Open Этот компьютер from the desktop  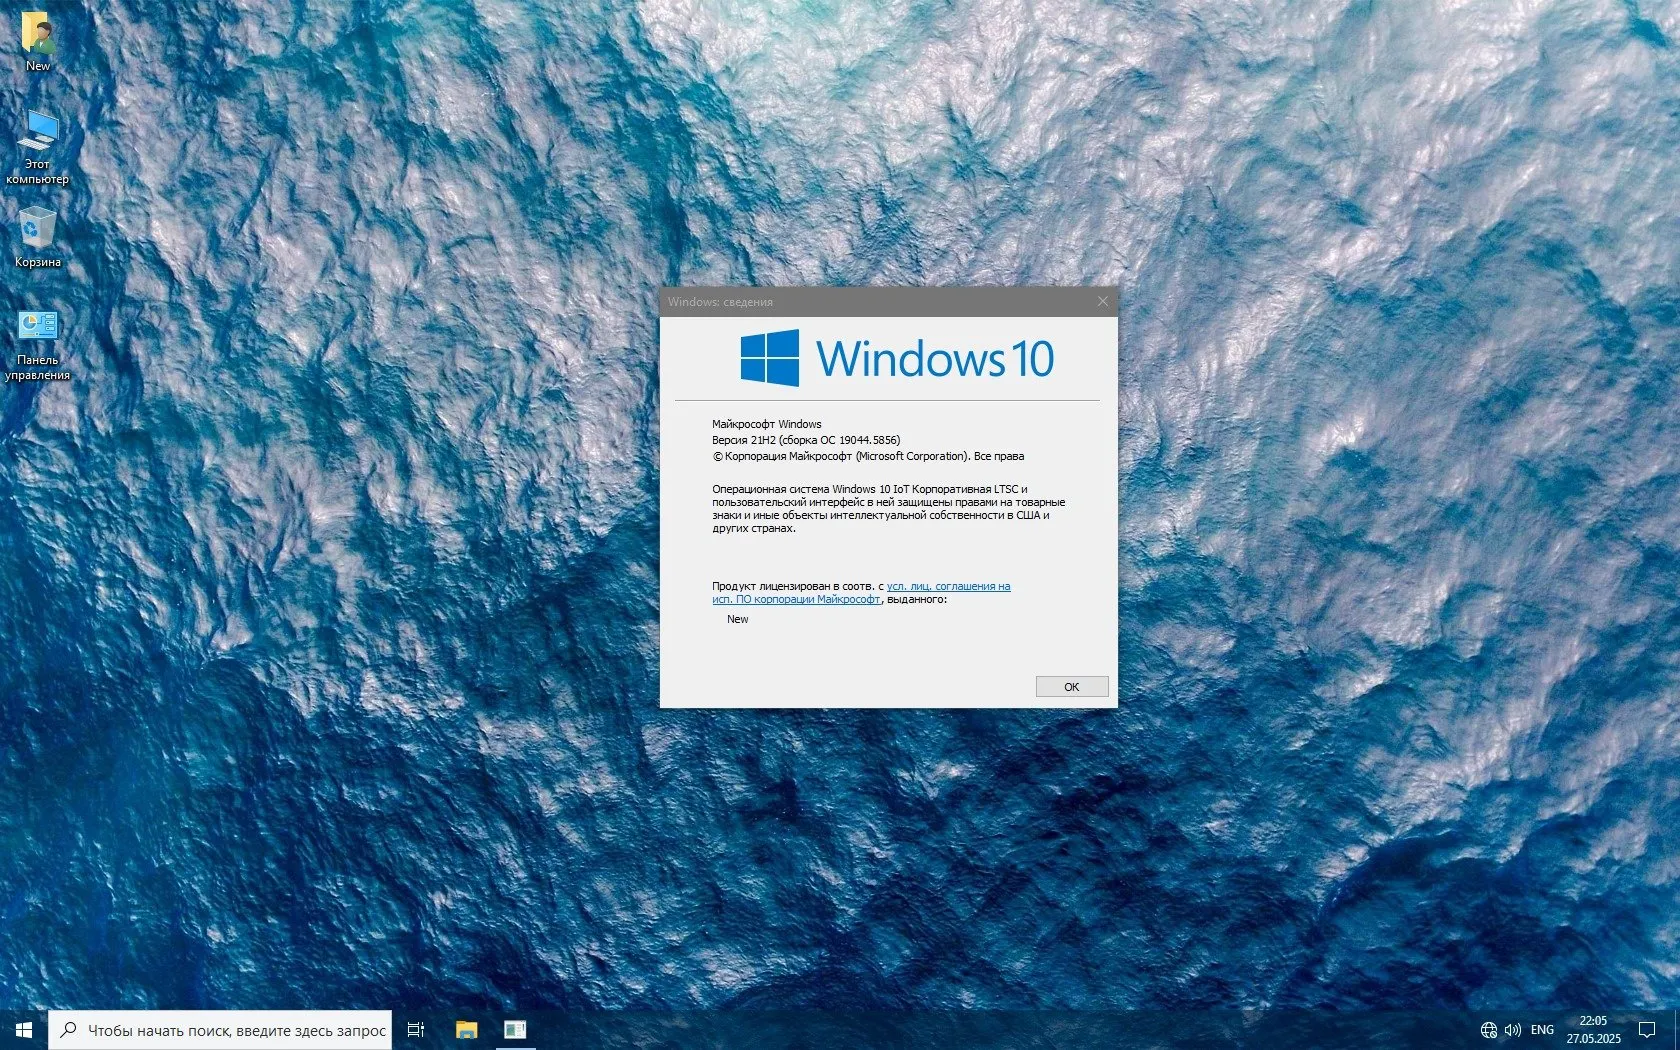tap(37, 135)
